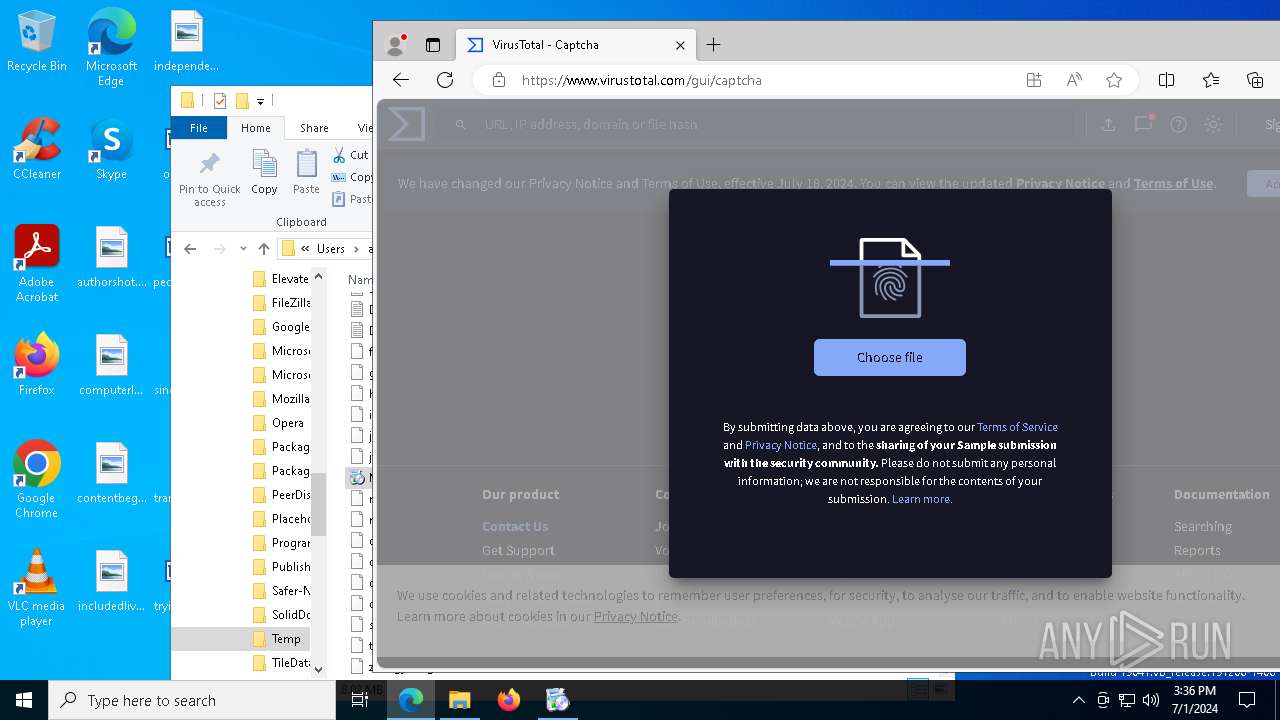Open Explorer recent locations dropdown
The image size is (1280, 720).
click(243, 248)
